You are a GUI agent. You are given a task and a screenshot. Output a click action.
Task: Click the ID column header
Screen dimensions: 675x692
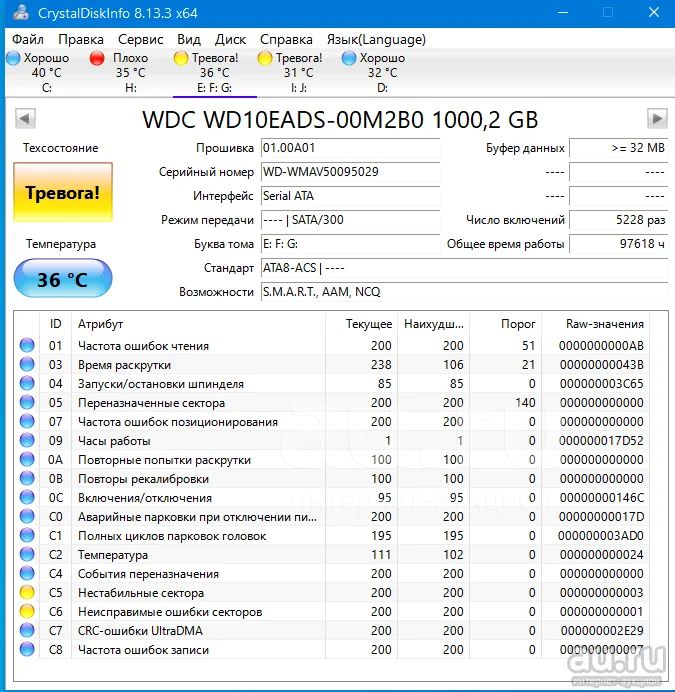(x=55, y=323)
